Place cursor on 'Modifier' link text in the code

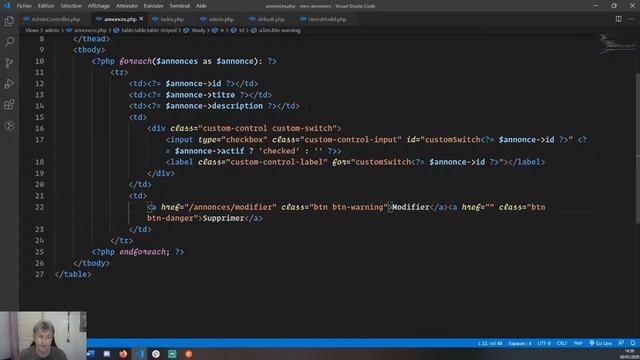tap(411, 207)
